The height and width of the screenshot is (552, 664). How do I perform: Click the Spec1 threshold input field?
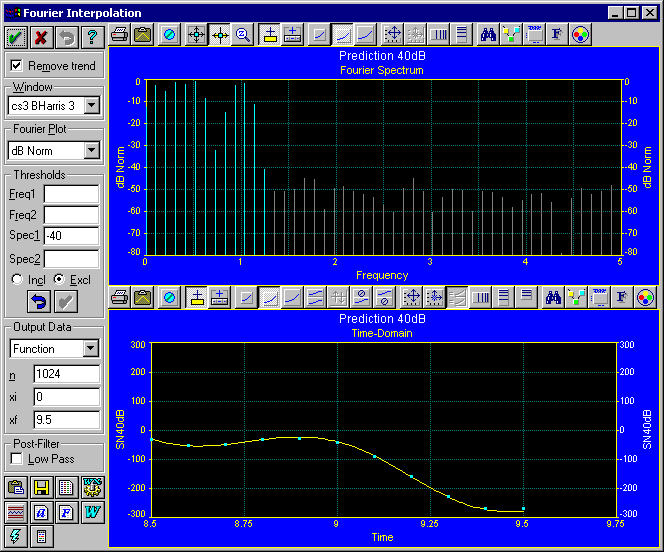click(x=71, y=236)
